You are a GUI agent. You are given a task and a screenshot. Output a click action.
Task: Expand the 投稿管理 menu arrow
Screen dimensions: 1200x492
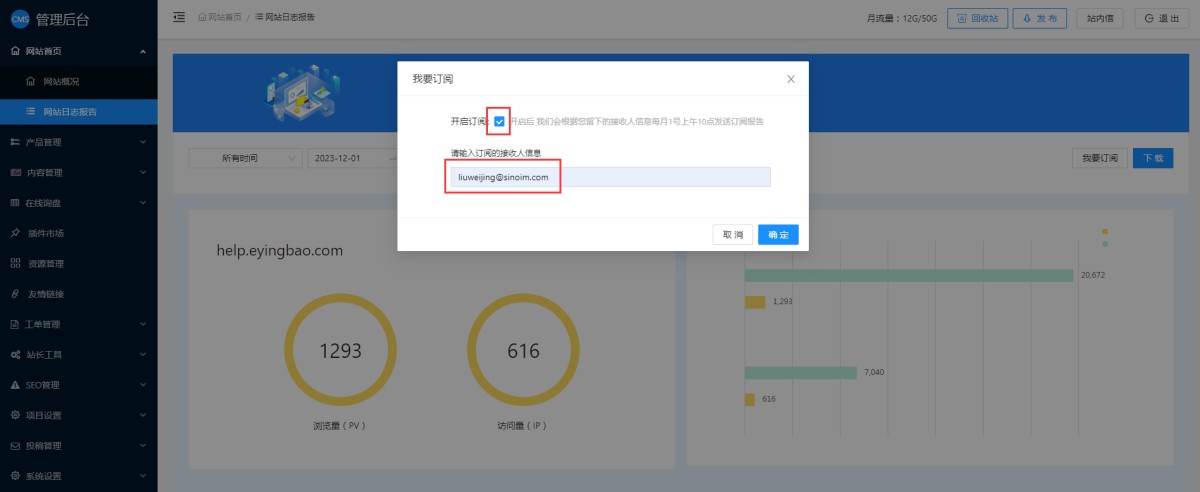pos(143,445)
